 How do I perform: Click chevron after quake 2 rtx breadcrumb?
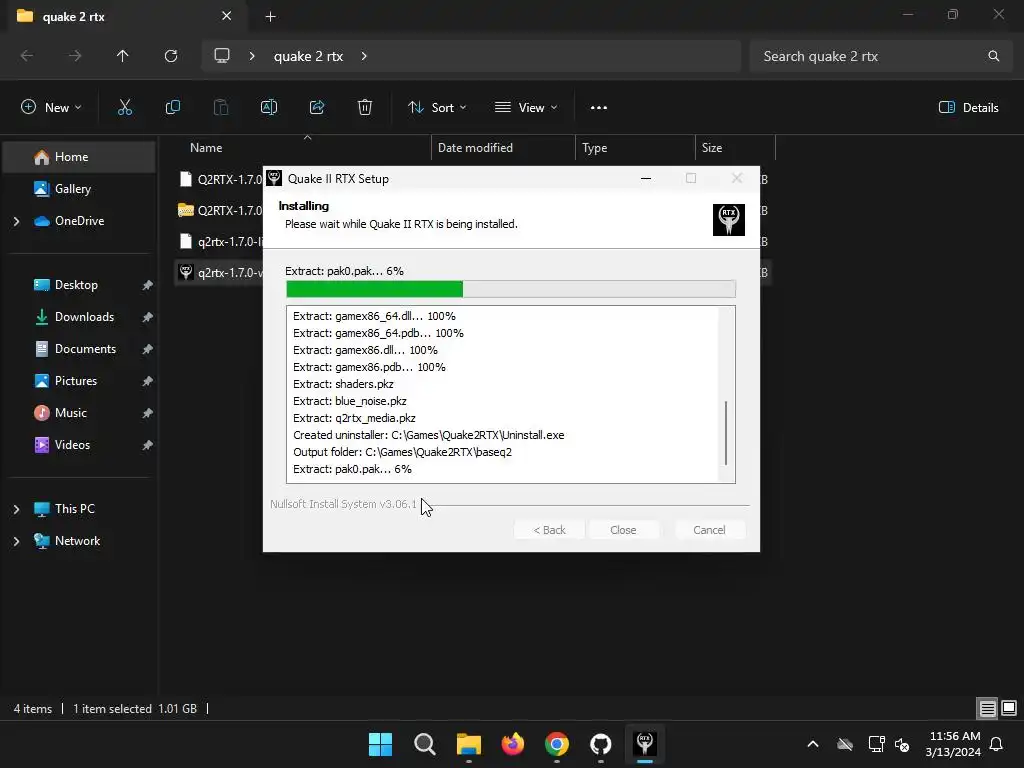[364, 56]
